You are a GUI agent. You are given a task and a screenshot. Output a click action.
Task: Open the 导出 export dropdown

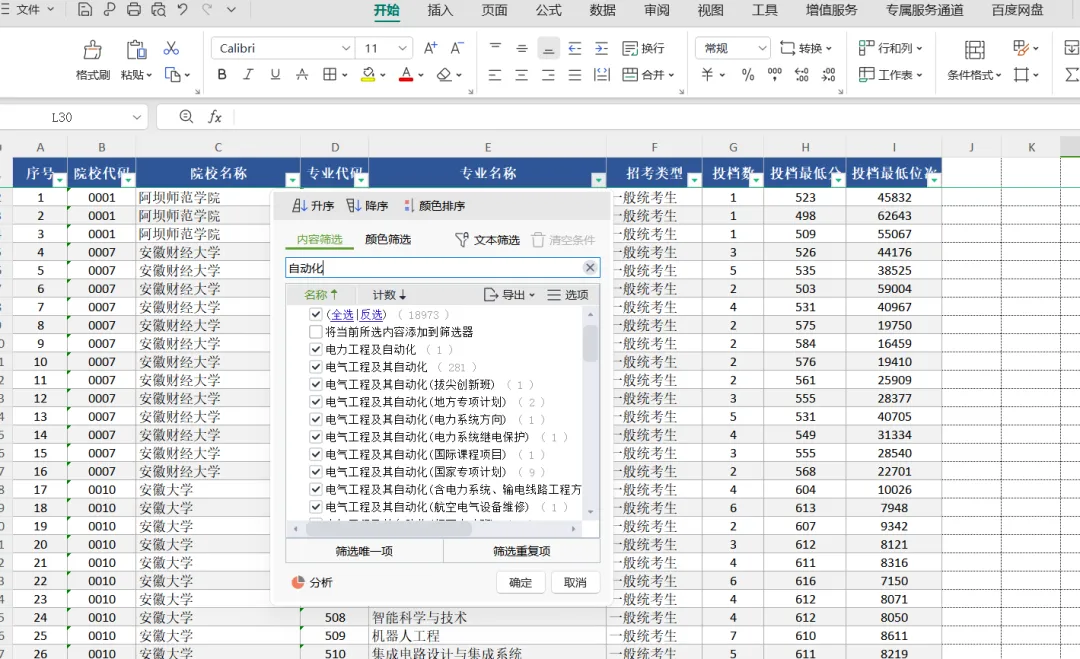[x=510, y=295]
